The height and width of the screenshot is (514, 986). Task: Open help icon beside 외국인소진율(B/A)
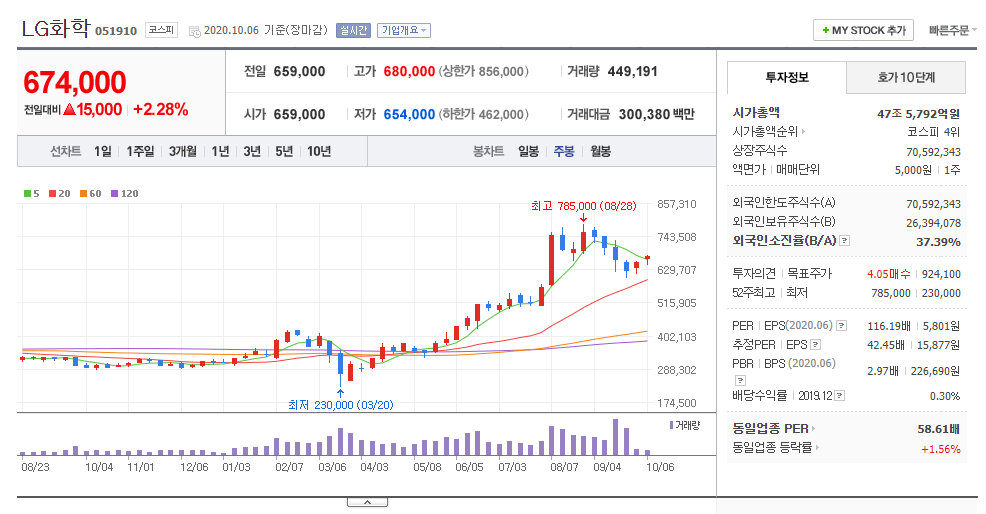coord(845,240)
